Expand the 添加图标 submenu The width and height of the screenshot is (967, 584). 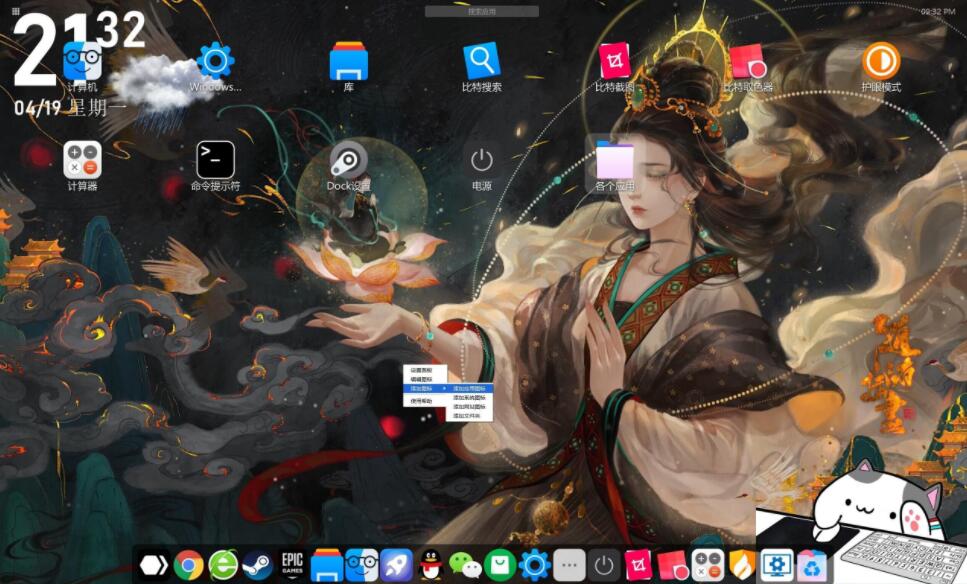pos(420,388)
